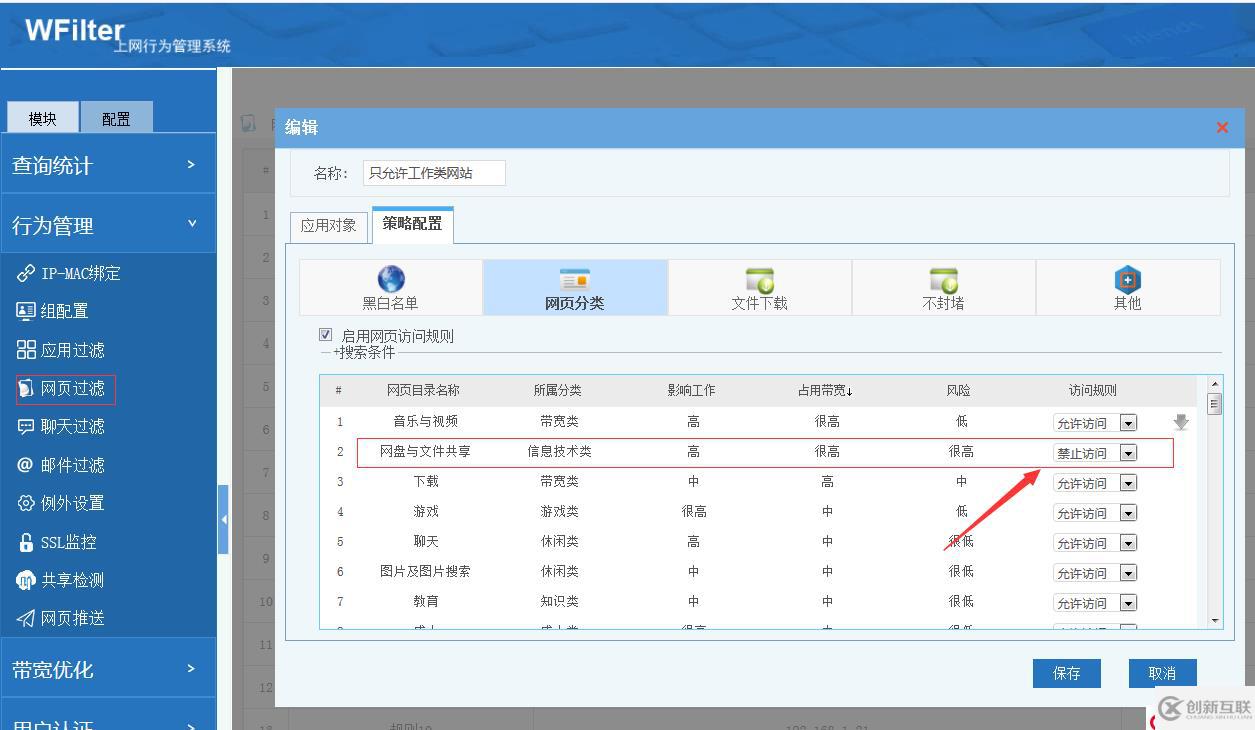1255x730 pixels.
Task: Select the 其他 hexagon icon
Action: tap(1128, 280)
